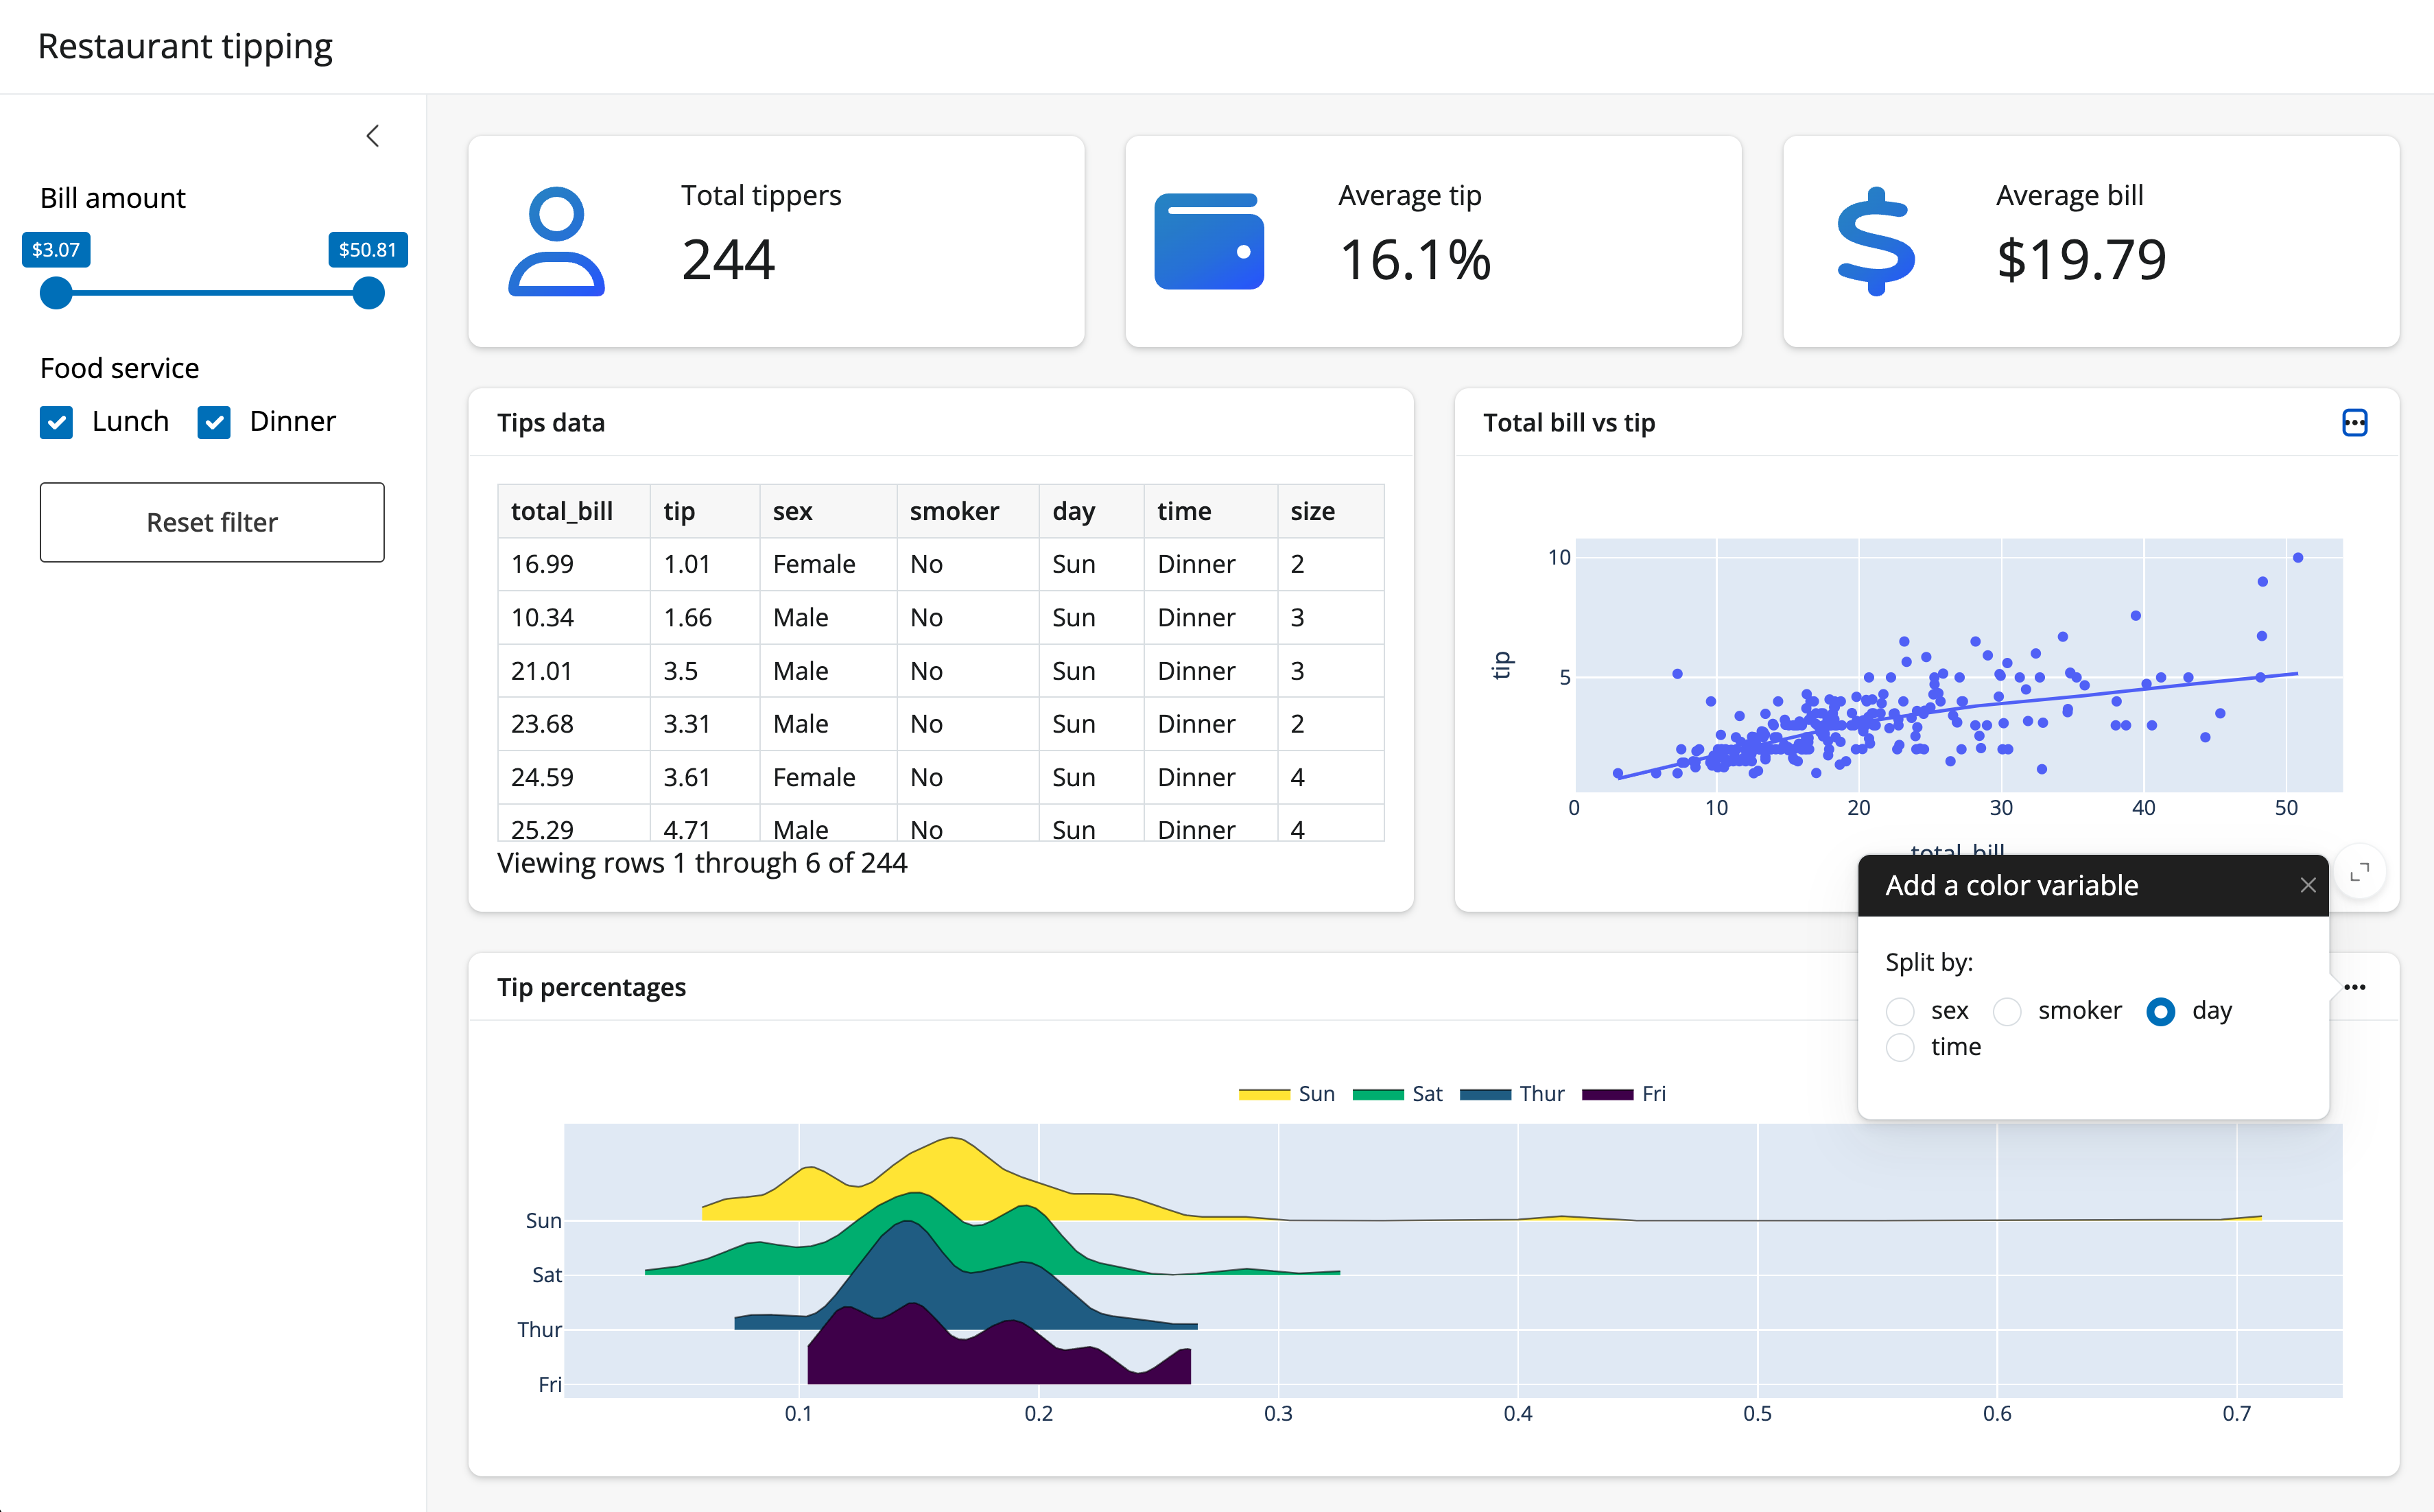Collapse the sidebar with the chevron arrow
This screenshot has height=1512, width=2434.
tap(373, 136)
